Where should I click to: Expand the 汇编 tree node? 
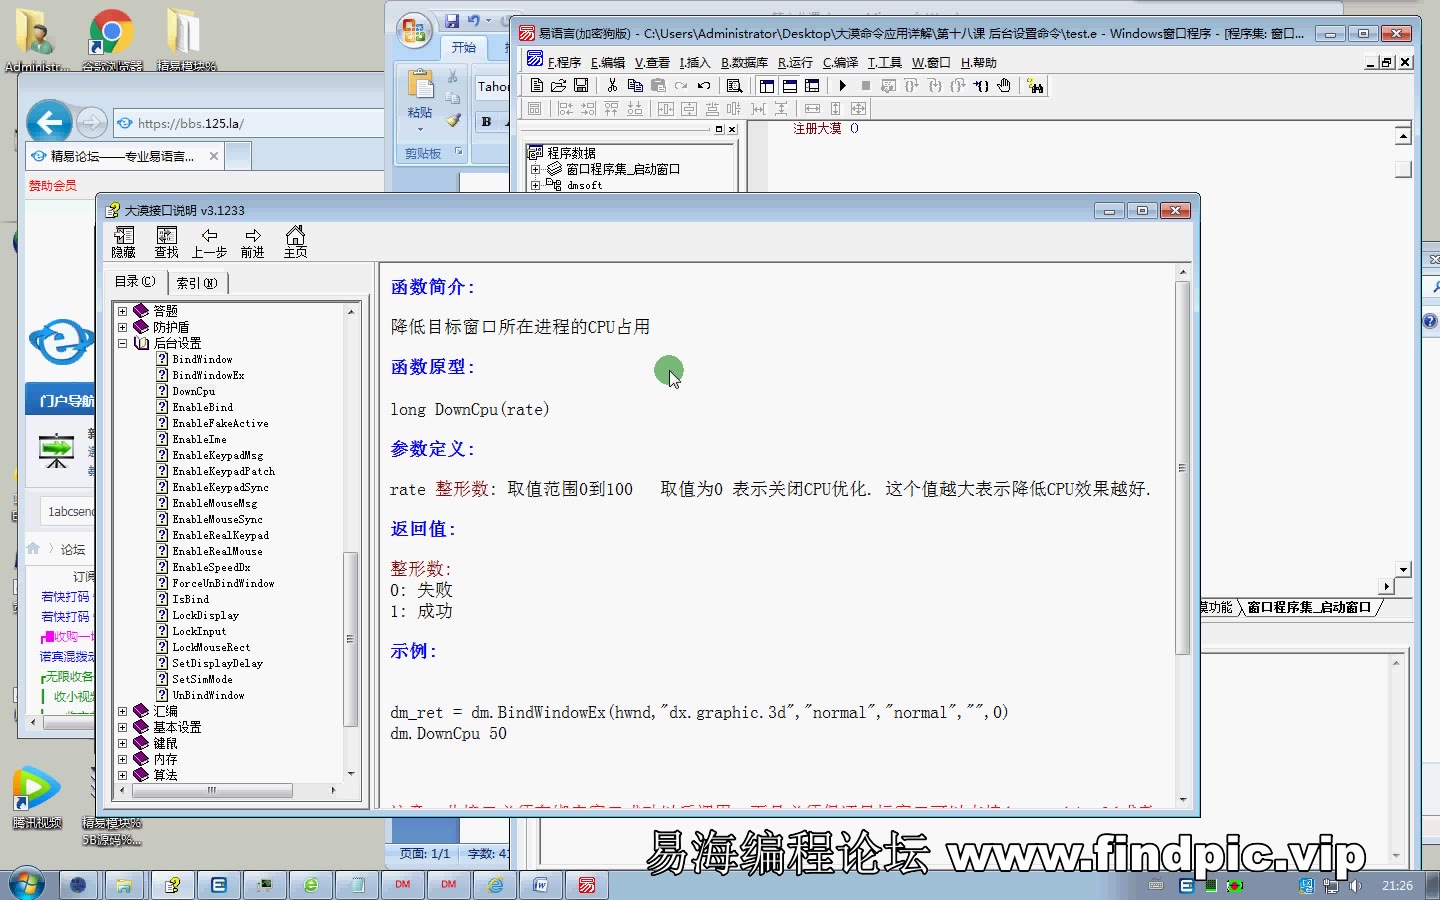(123, 711)
